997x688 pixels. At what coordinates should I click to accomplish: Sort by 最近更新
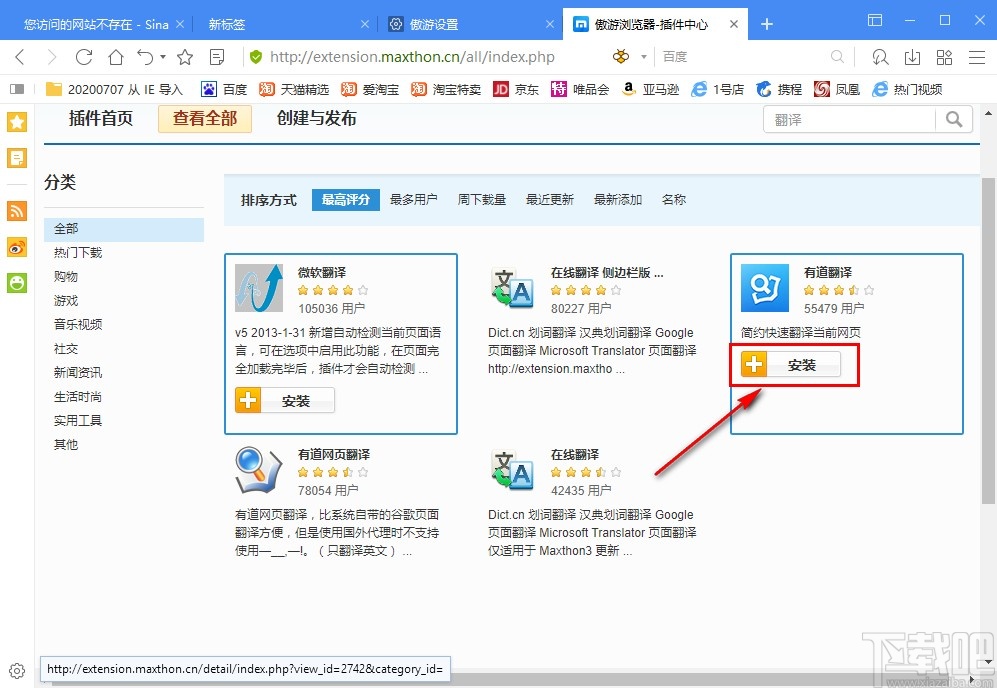(x=549, y=200)
